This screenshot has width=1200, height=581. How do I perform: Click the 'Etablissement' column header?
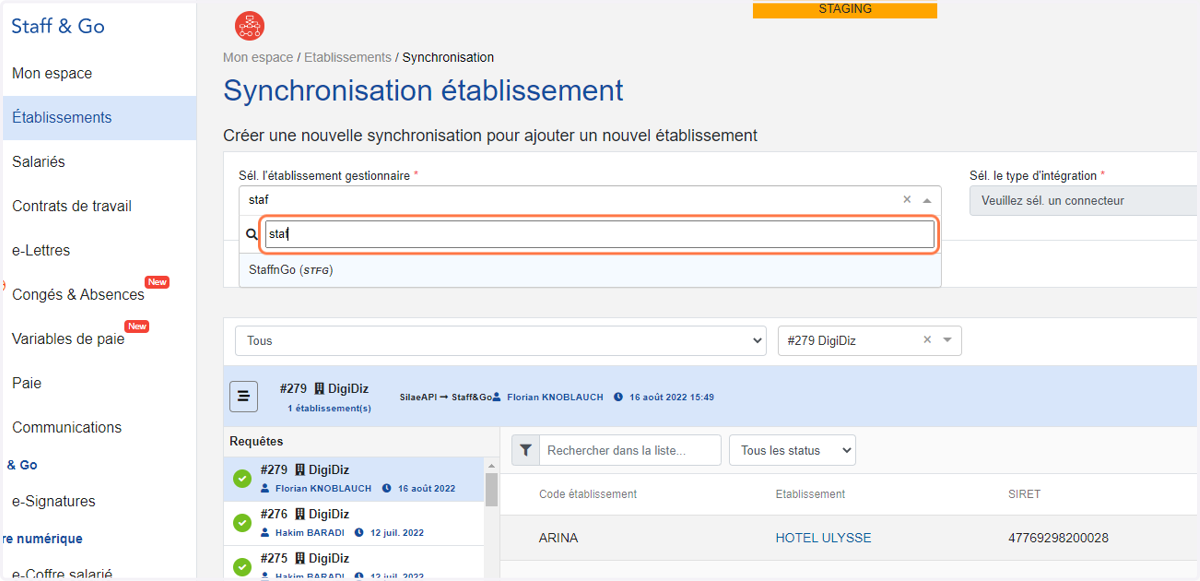tap(810, 494)
